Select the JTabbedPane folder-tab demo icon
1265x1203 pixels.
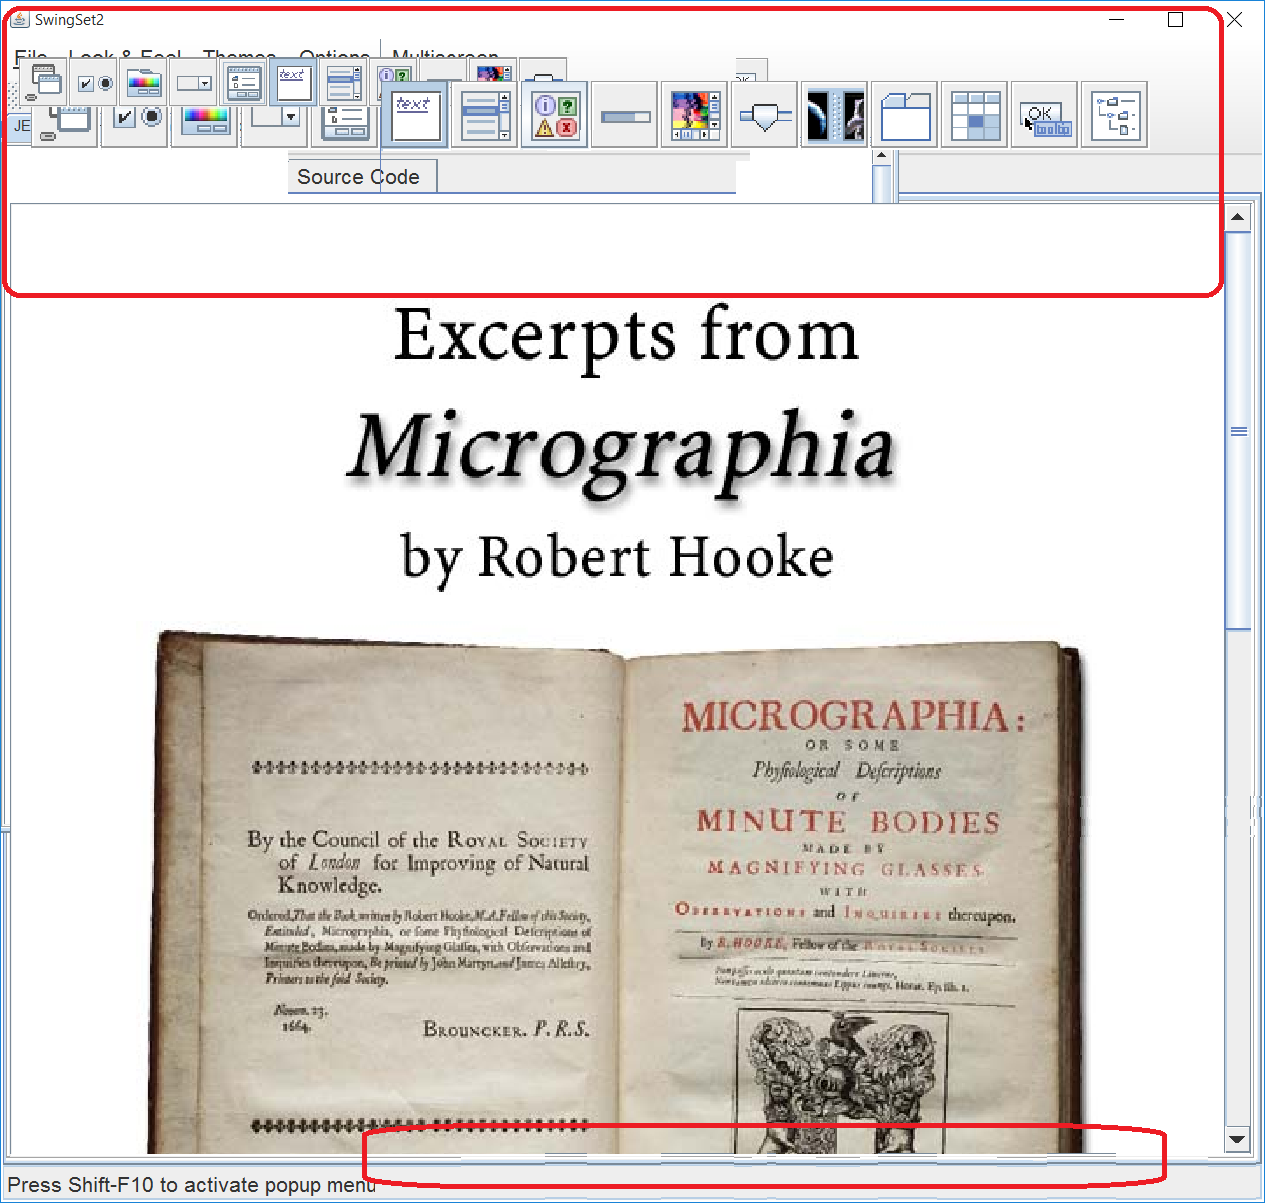point(904,115)
